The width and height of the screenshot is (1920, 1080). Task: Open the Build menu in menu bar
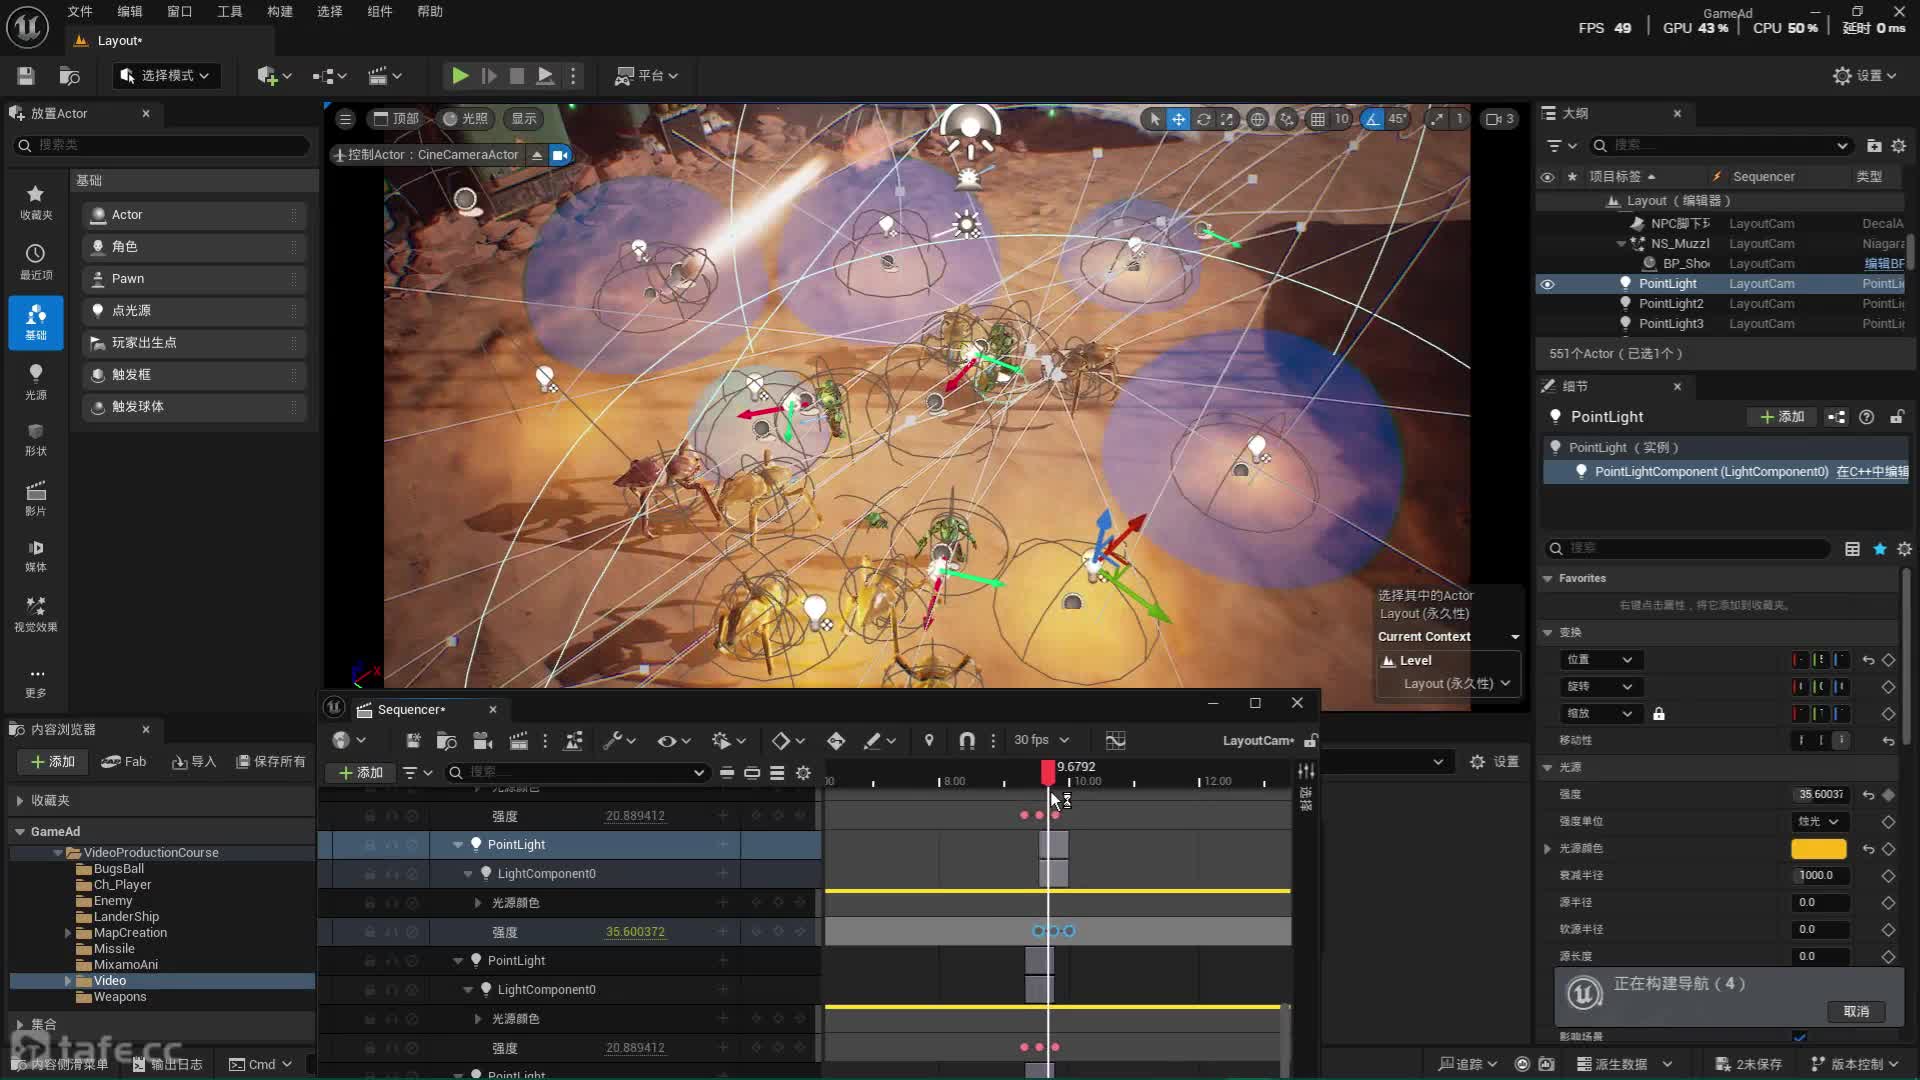(x=280, y=11)
